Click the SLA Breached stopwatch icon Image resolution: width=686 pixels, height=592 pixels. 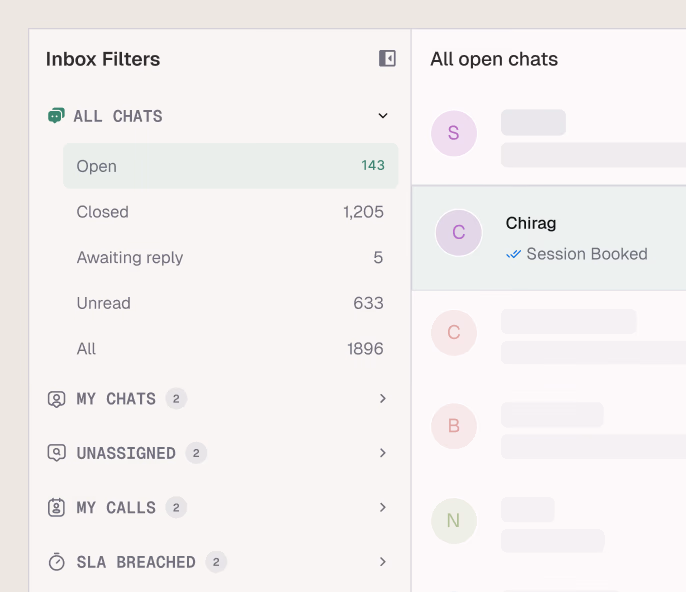pyautogui.click(x=57, y=562)
